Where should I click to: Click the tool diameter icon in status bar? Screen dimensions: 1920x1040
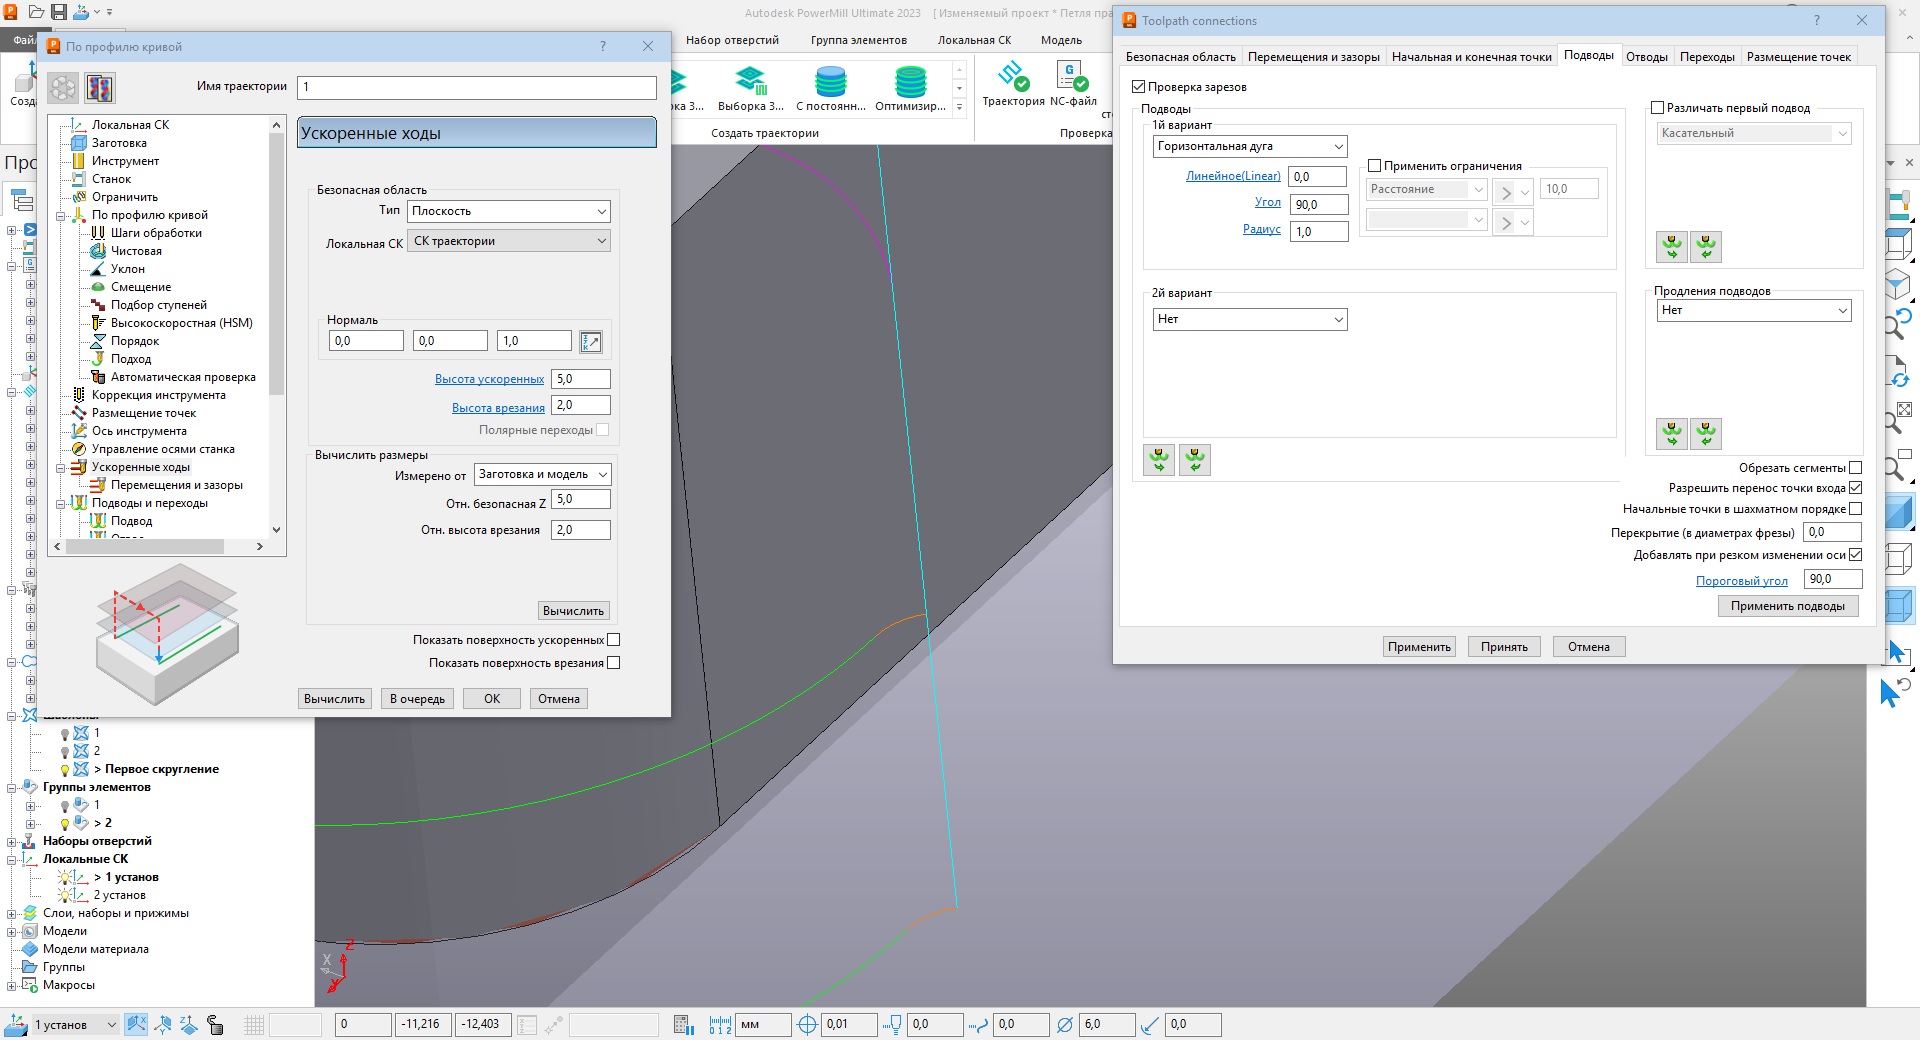point(1065,1024)
